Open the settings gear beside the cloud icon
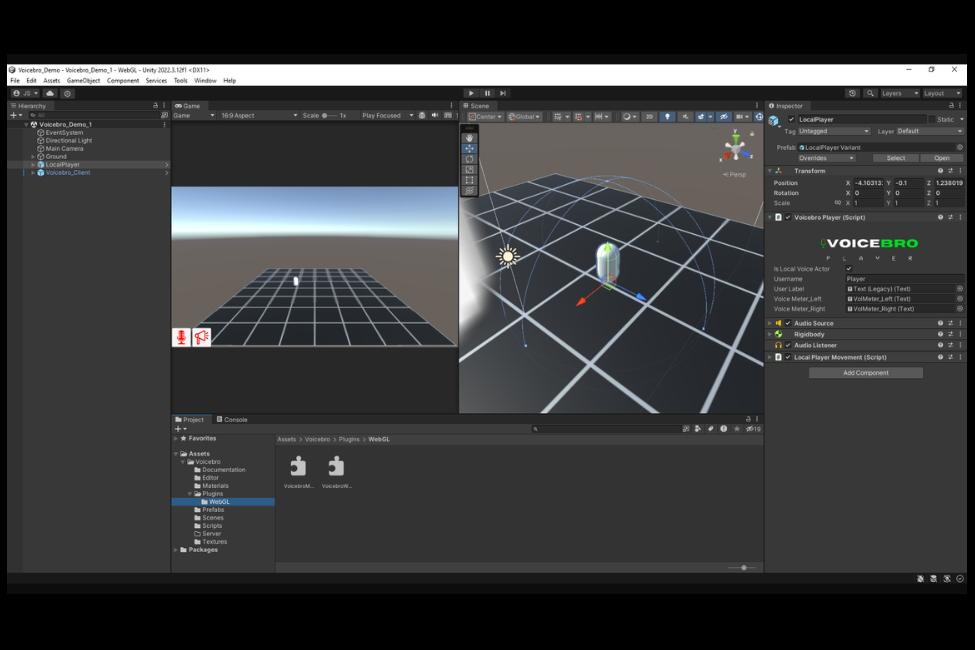Image resolution: width=975 pixels, height=650 pixels. [68, 93]
